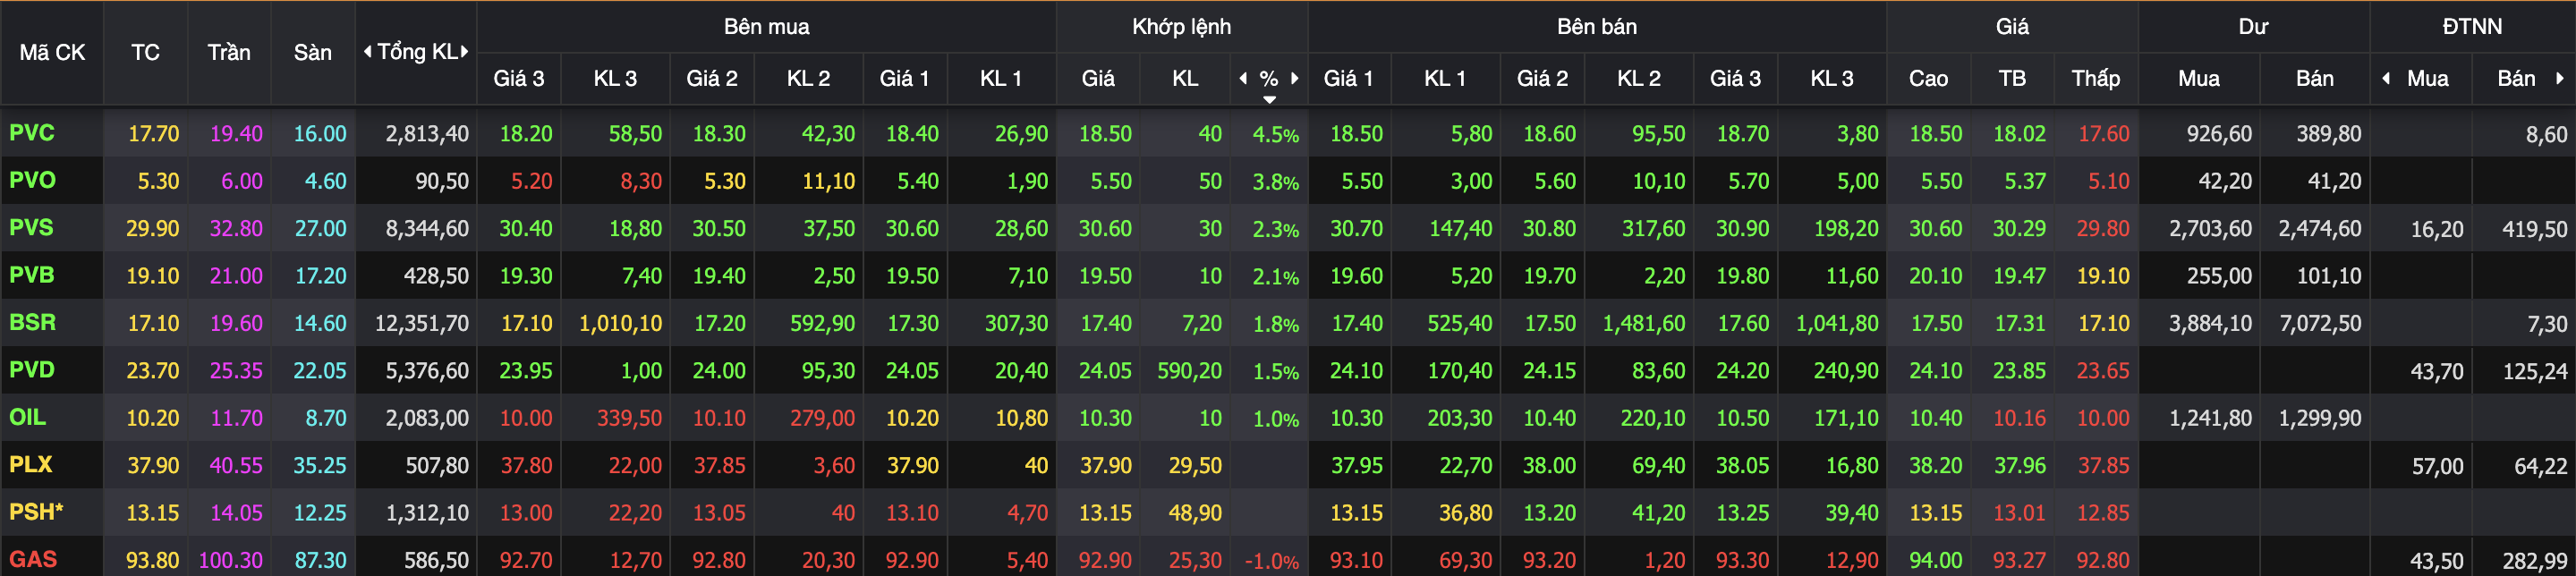The width and height of the screenshot is (2576, 576).
Task: Click the GAS ceiling price "100.30"
Action: pyautogui.click(x=230, y=560)
